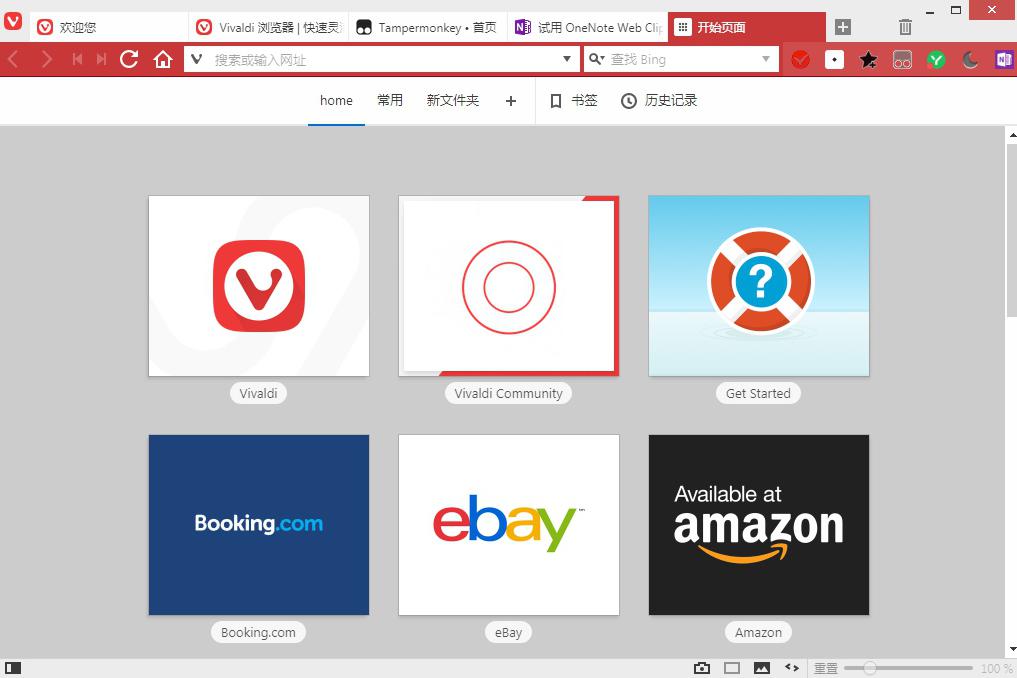
Task: Click the crescent moon extension icon
Action: 970,60
